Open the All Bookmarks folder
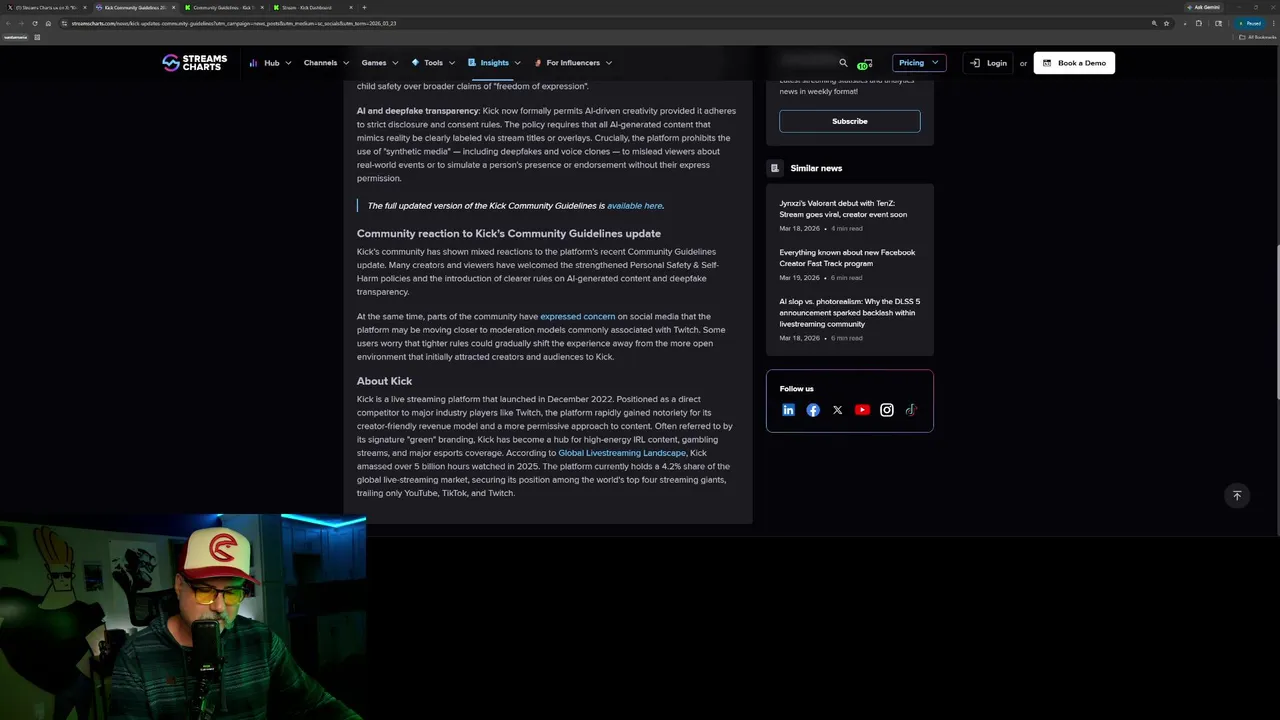This screenshot has height=720, width=1280. 1257,37
